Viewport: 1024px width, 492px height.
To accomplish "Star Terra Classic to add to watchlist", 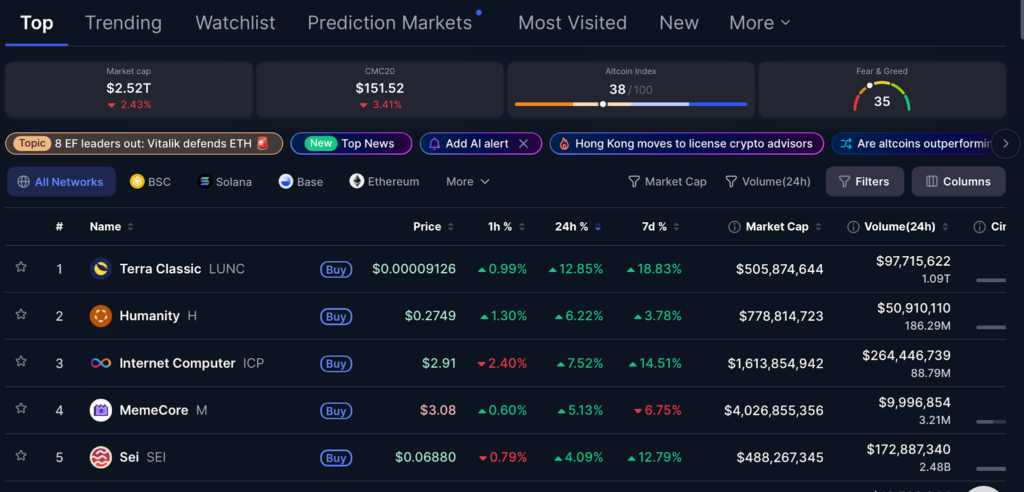I will point(21,267).
